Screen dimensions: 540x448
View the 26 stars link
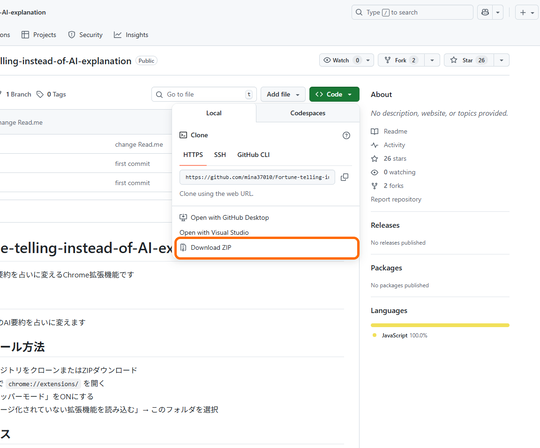click(389, 159)
